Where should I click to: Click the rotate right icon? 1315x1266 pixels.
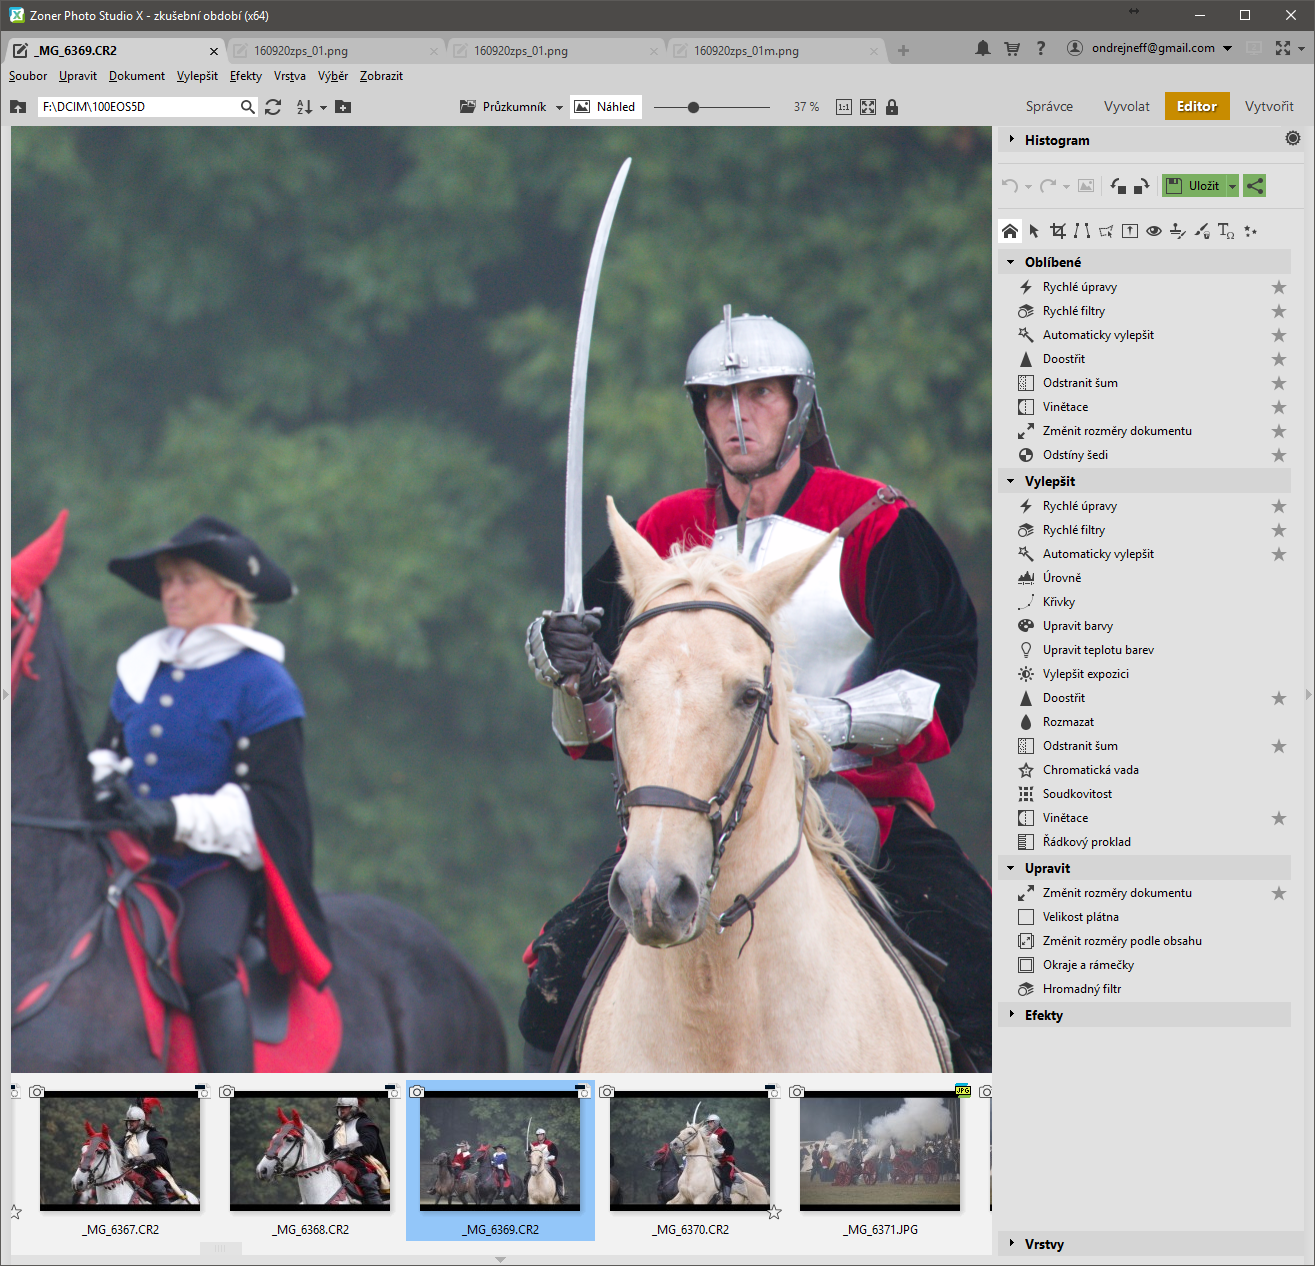coord(1141,186)
